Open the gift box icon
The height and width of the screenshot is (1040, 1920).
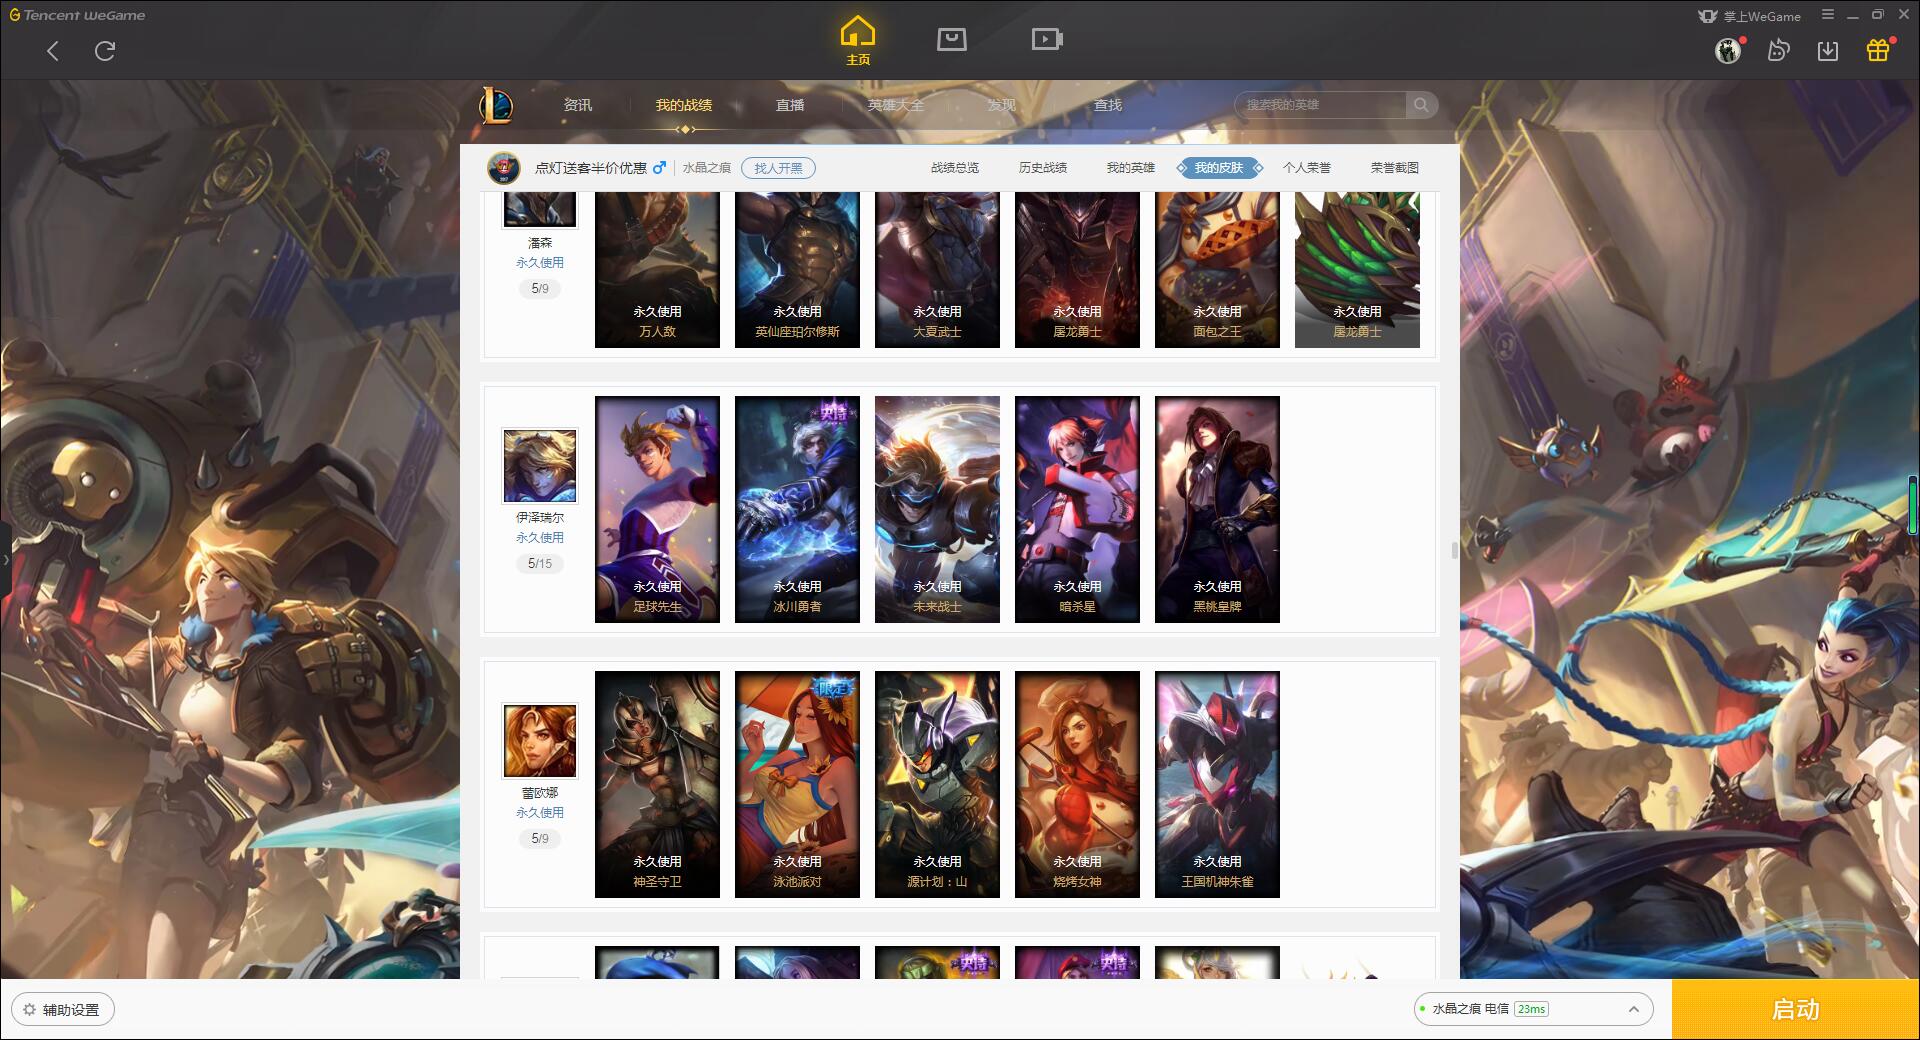(x=1878, y=50)
